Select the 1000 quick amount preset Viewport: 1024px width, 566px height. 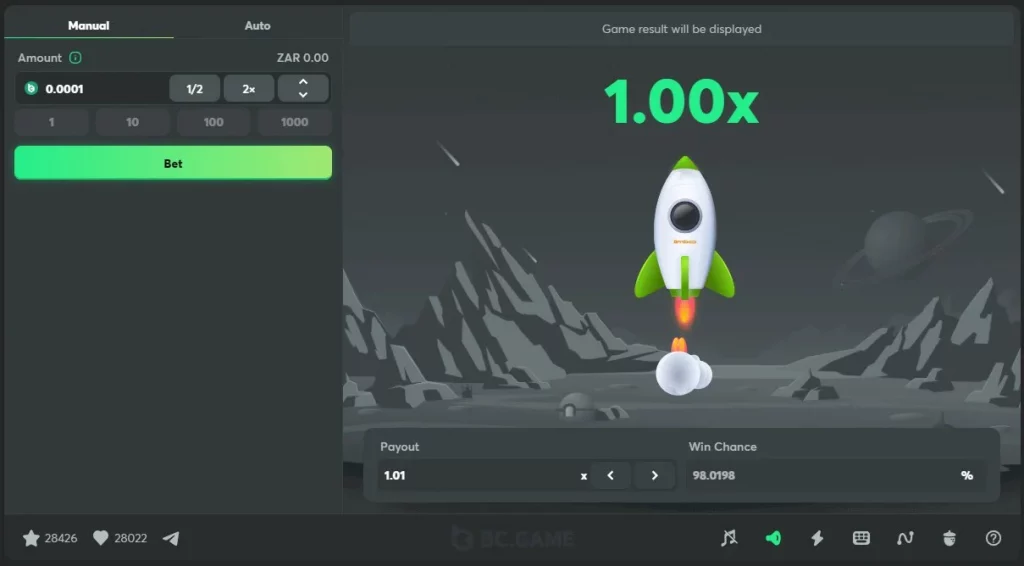point(295,122)
